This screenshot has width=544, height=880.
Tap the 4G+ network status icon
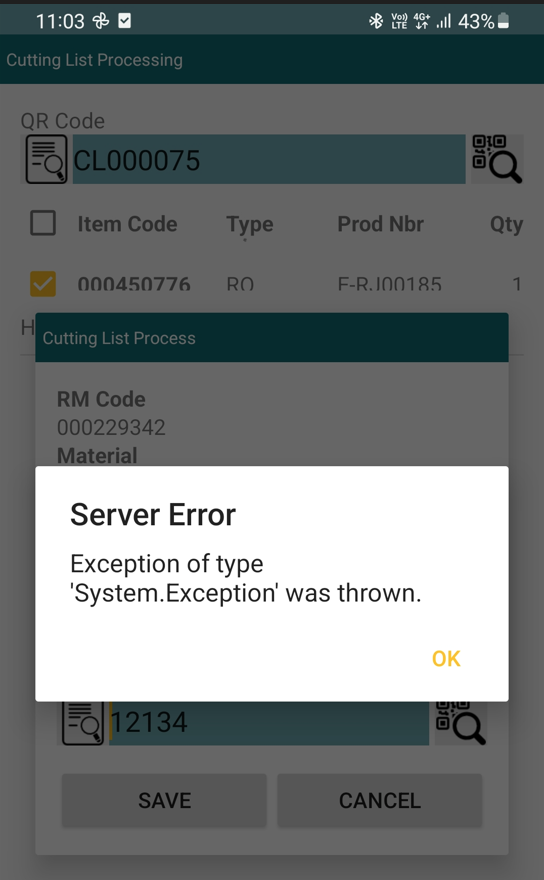(422, 21)
